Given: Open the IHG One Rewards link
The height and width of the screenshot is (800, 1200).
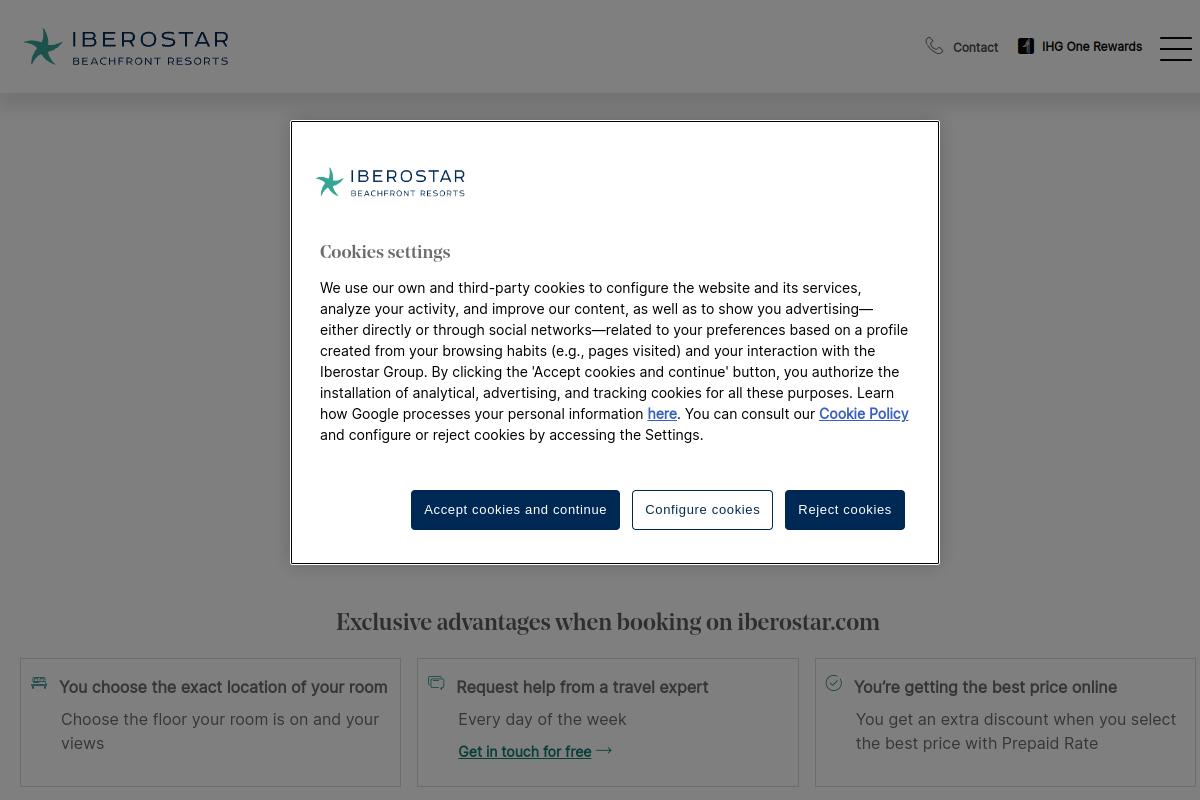Looking at the screenshot, I should (x=1091, y=46).
